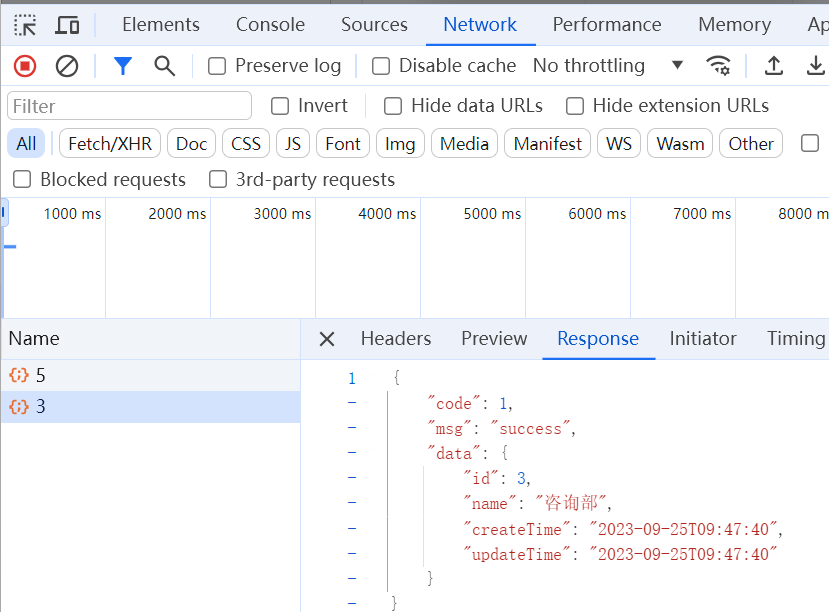The height and width of the screenshot is (612, 829).
Task: Collapse the JSON at line 1
Action: [x=352, y=378]
